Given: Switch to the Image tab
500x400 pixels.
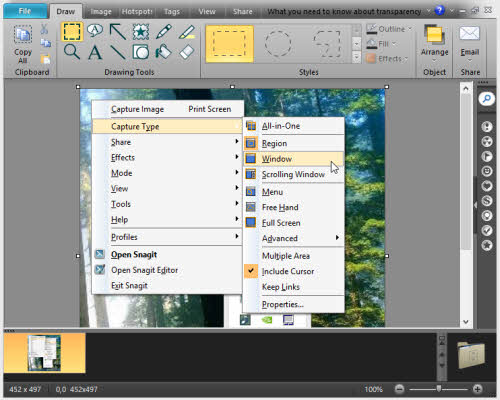Looking at the screenshot, I should (101, 12).
